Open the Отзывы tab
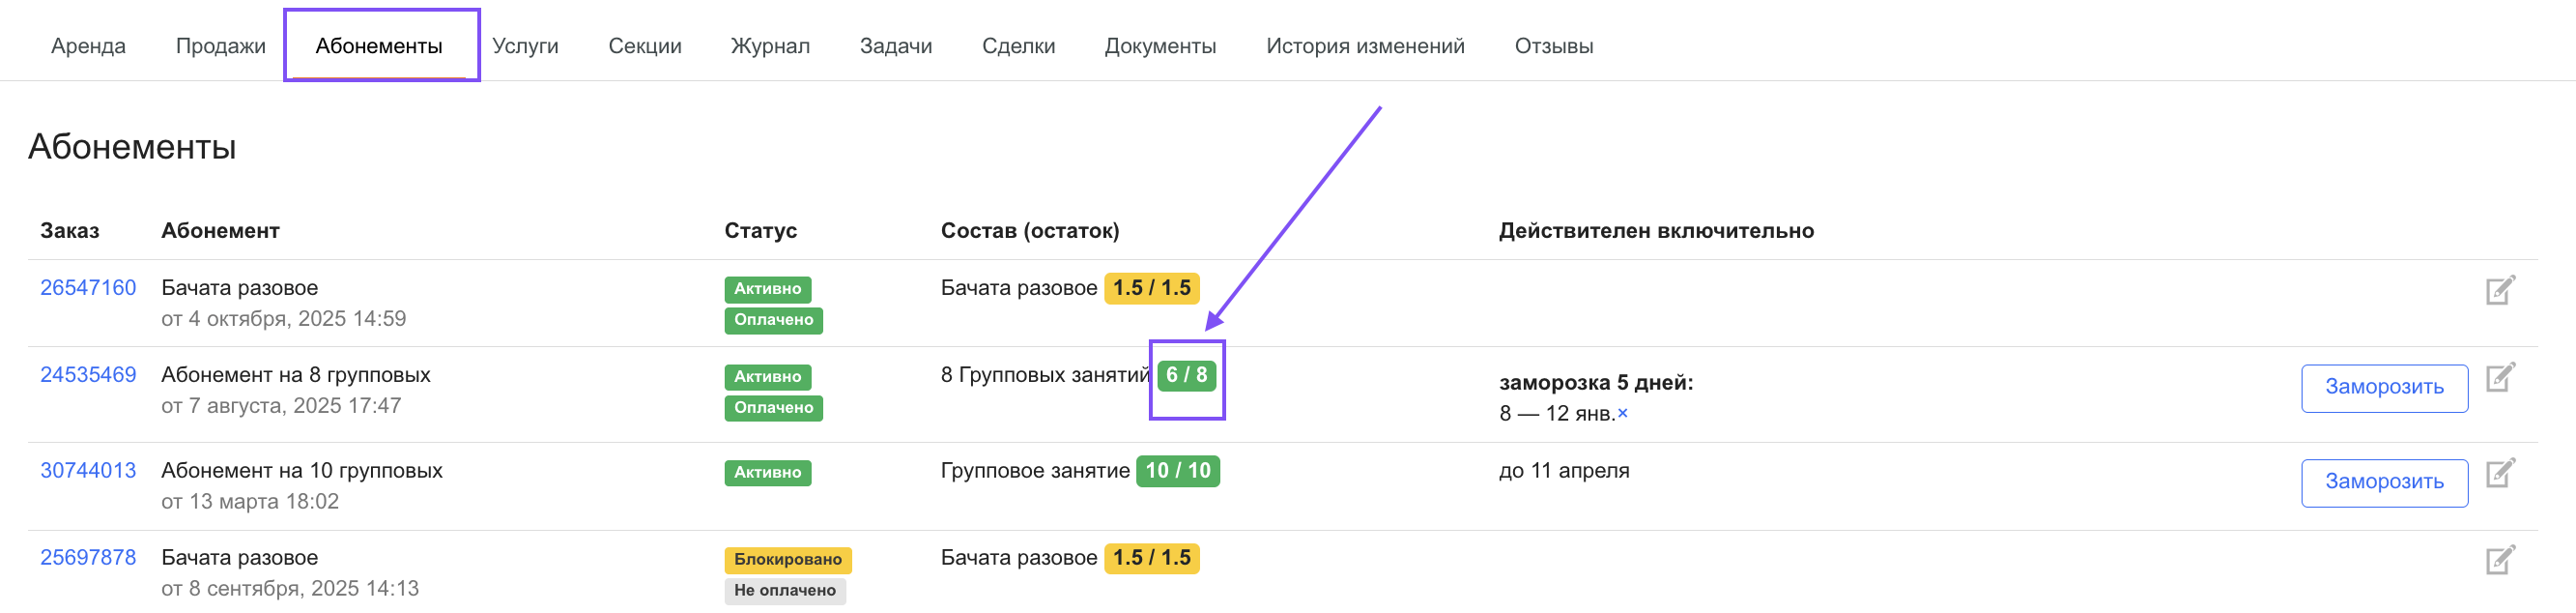The image size is (2576, 613). click(1553, 46)
